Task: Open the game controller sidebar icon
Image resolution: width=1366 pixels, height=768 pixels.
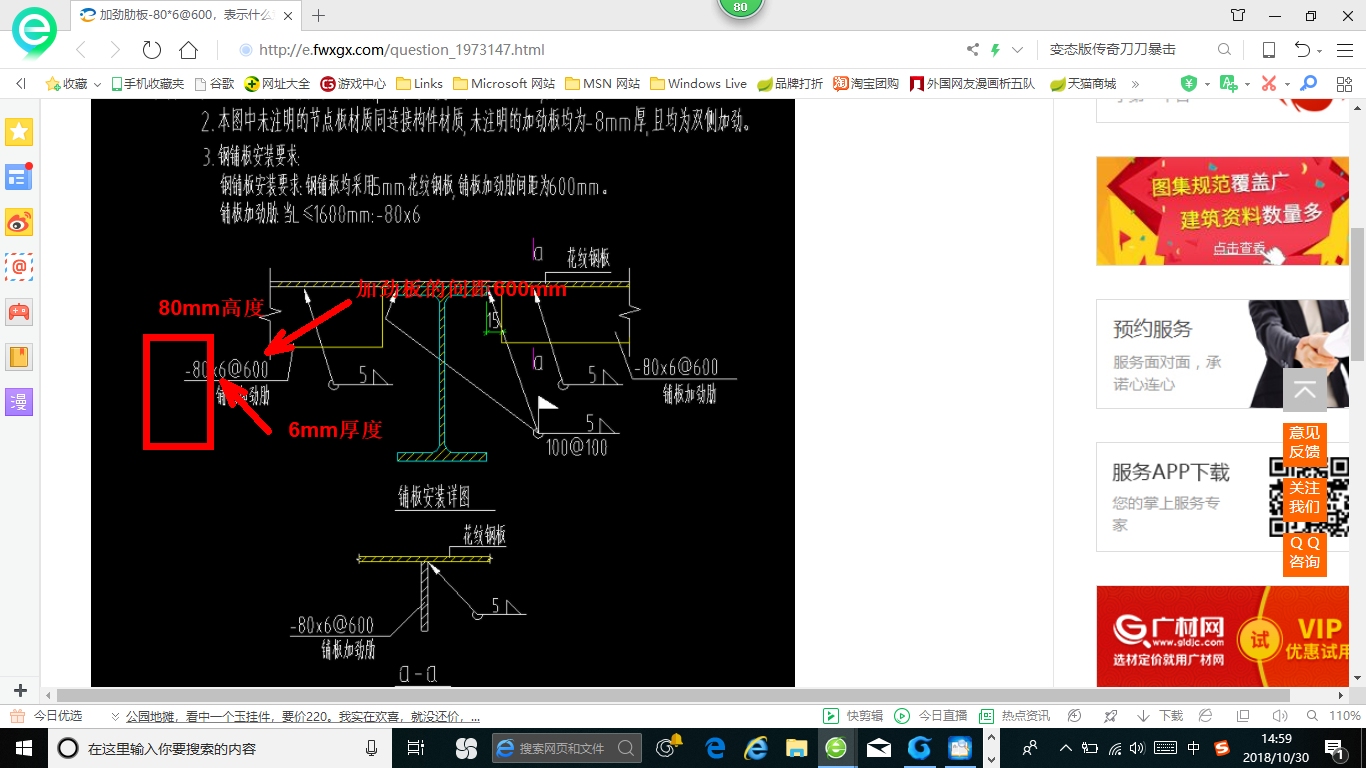Action: [19, 312]
